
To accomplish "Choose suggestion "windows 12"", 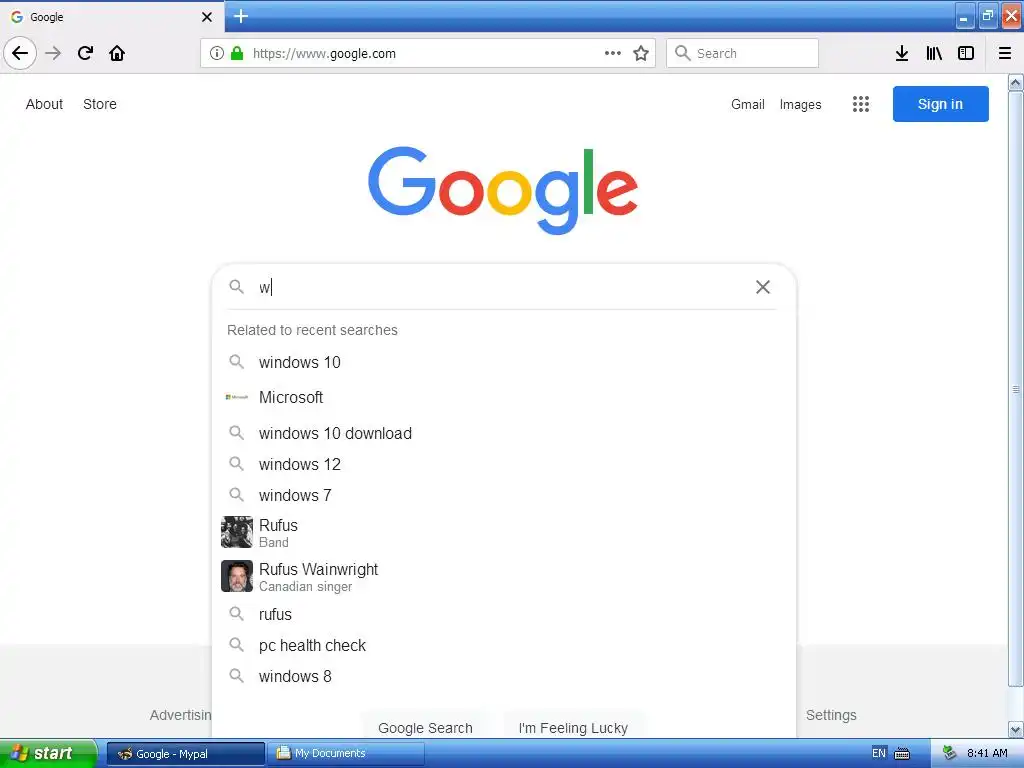I will pos(504,464).
